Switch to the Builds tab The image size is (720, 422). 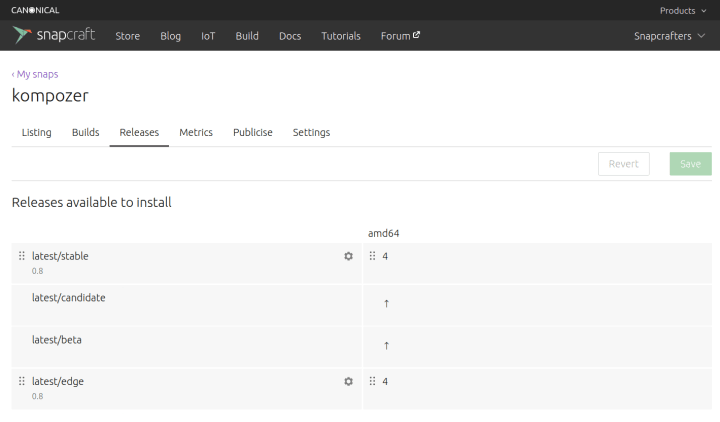pyautogui.click(x=85, y=132)
